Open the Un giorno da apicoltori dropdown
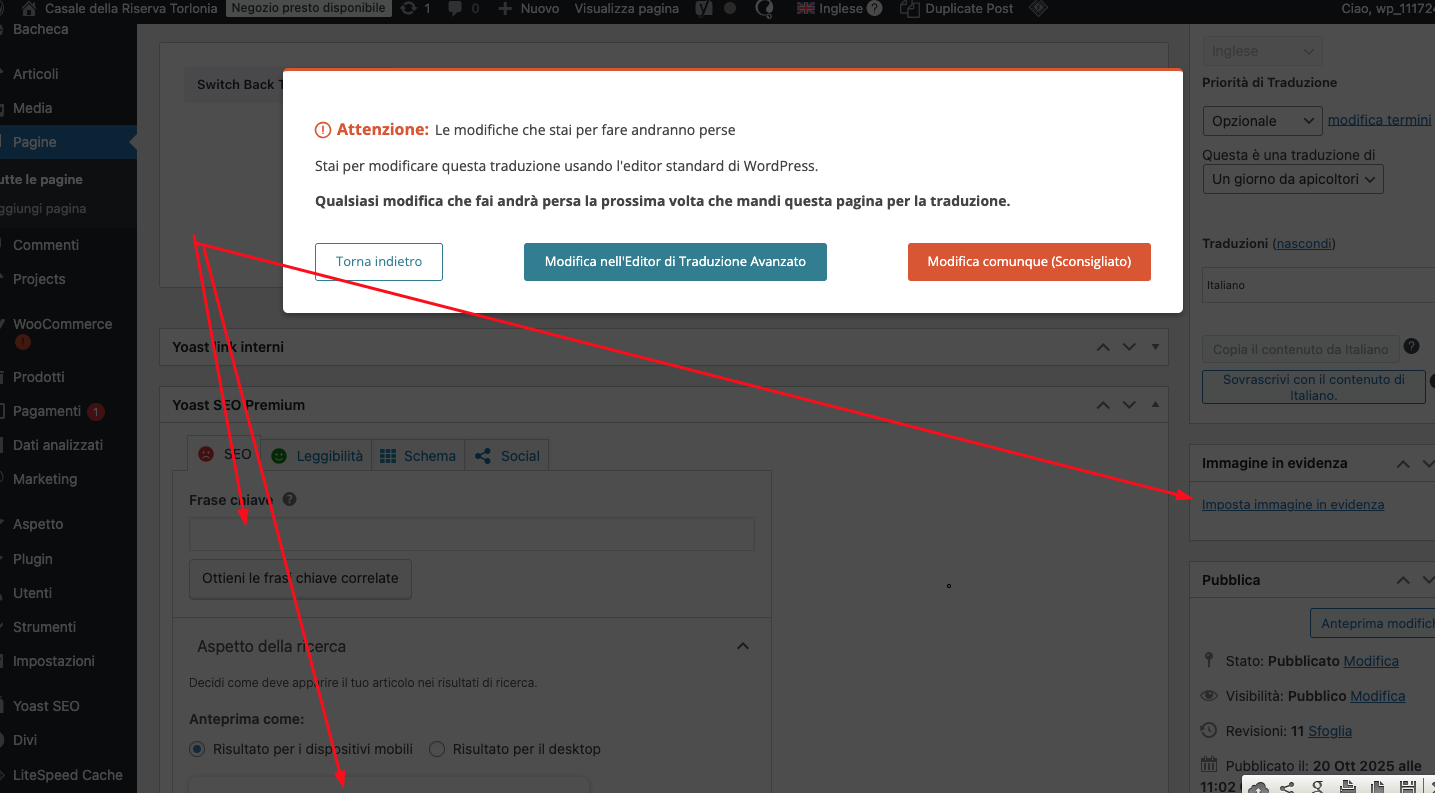1435x793 pixels. click(x=1292, y=180)
